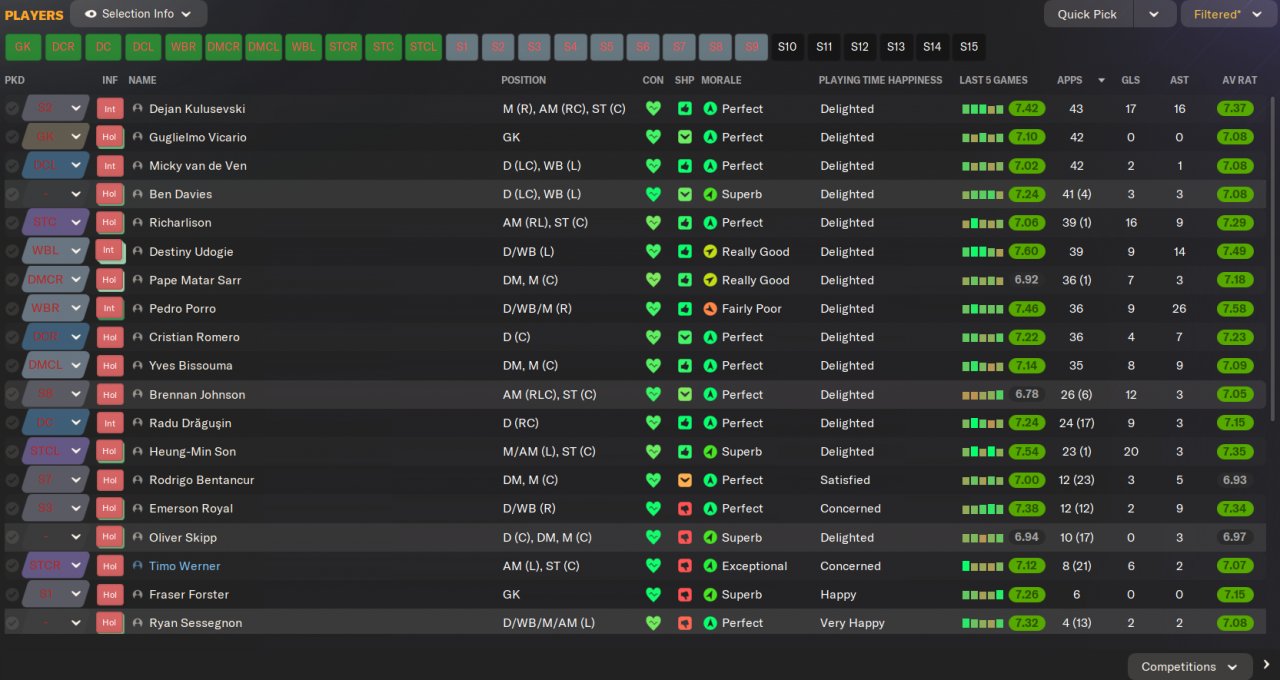This screenshot has width=1280, height=680.
Task: Click the condition heart icon for Ben Davies
Action: (x=653, y=194)
